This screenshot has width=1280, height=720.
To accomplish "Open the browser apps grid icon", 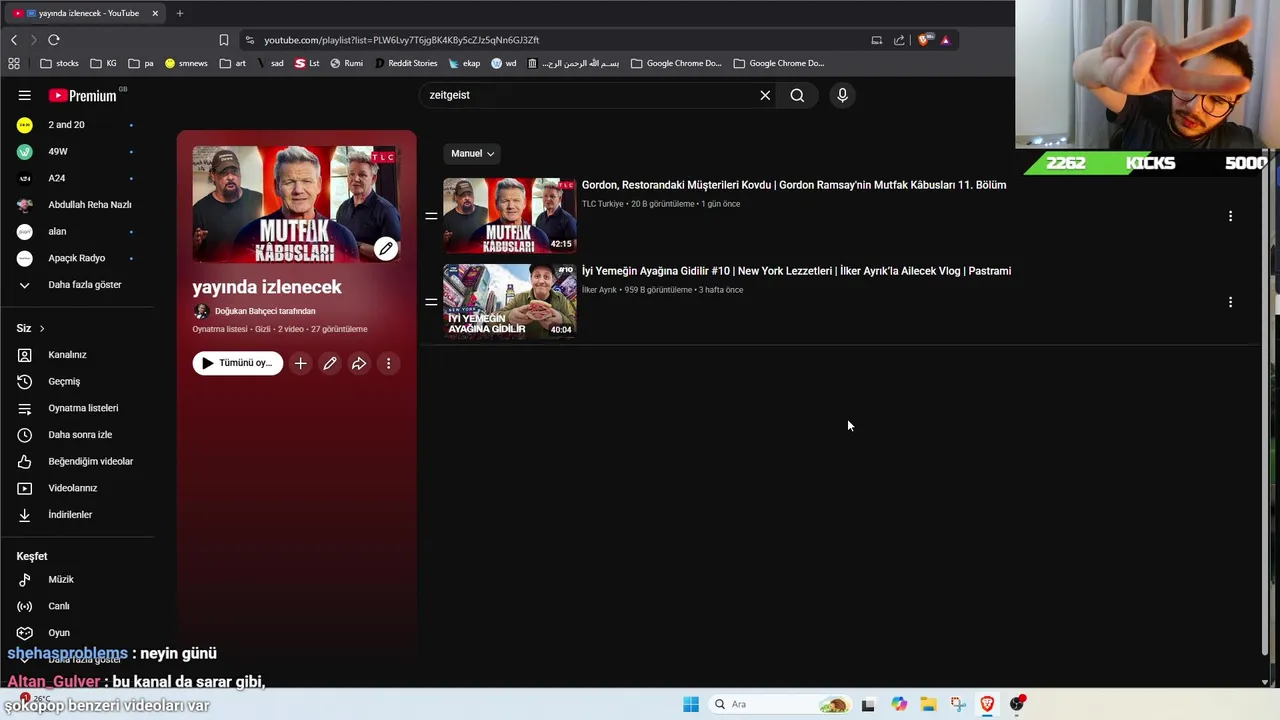I will coord(14,63).
